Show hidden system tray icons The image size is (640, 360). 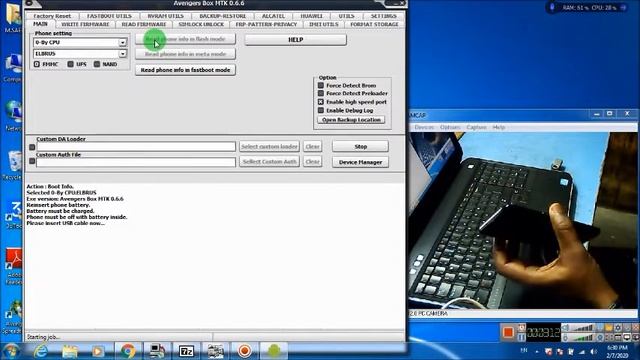click(x=537, y=351)
